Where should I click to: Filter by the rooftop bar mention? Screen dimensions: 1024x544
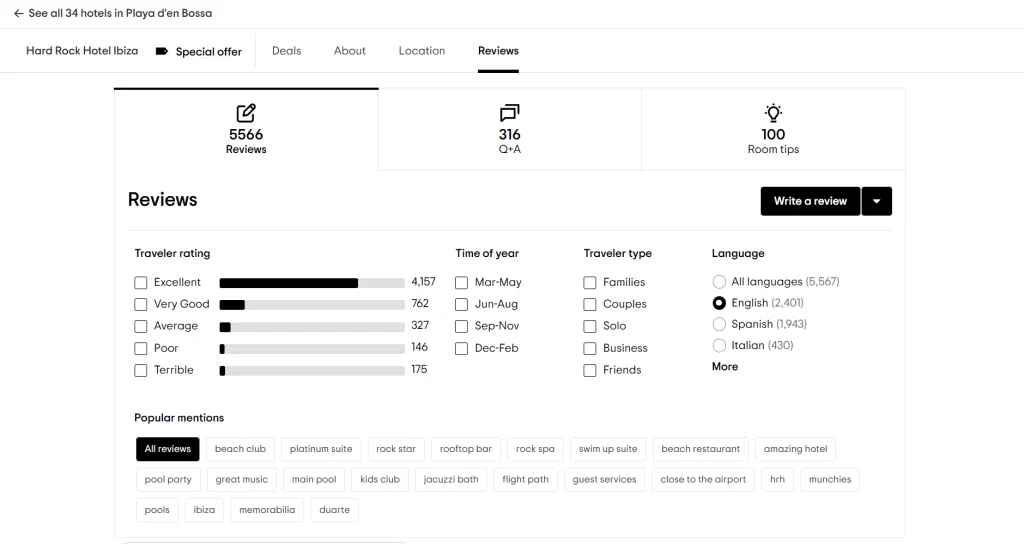(466, 449)
